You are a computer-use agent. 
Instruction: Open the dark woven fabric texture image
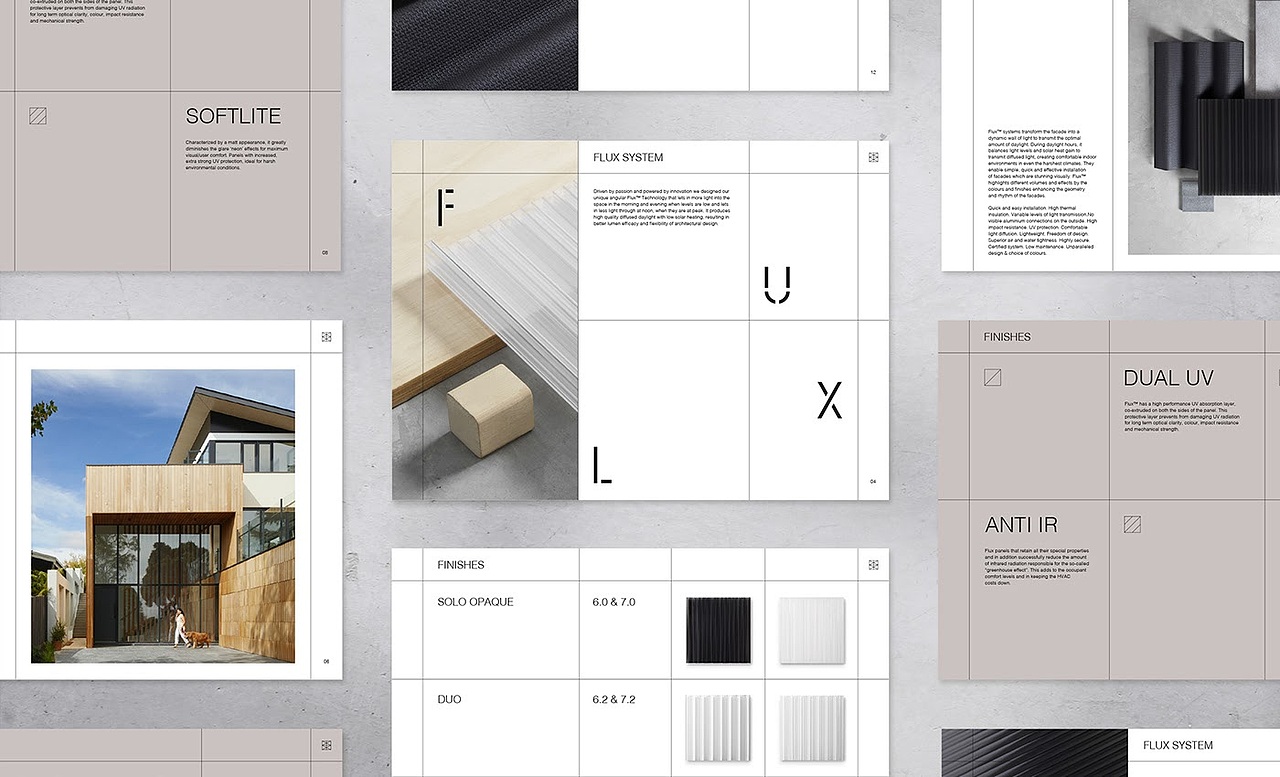(485, 45)
